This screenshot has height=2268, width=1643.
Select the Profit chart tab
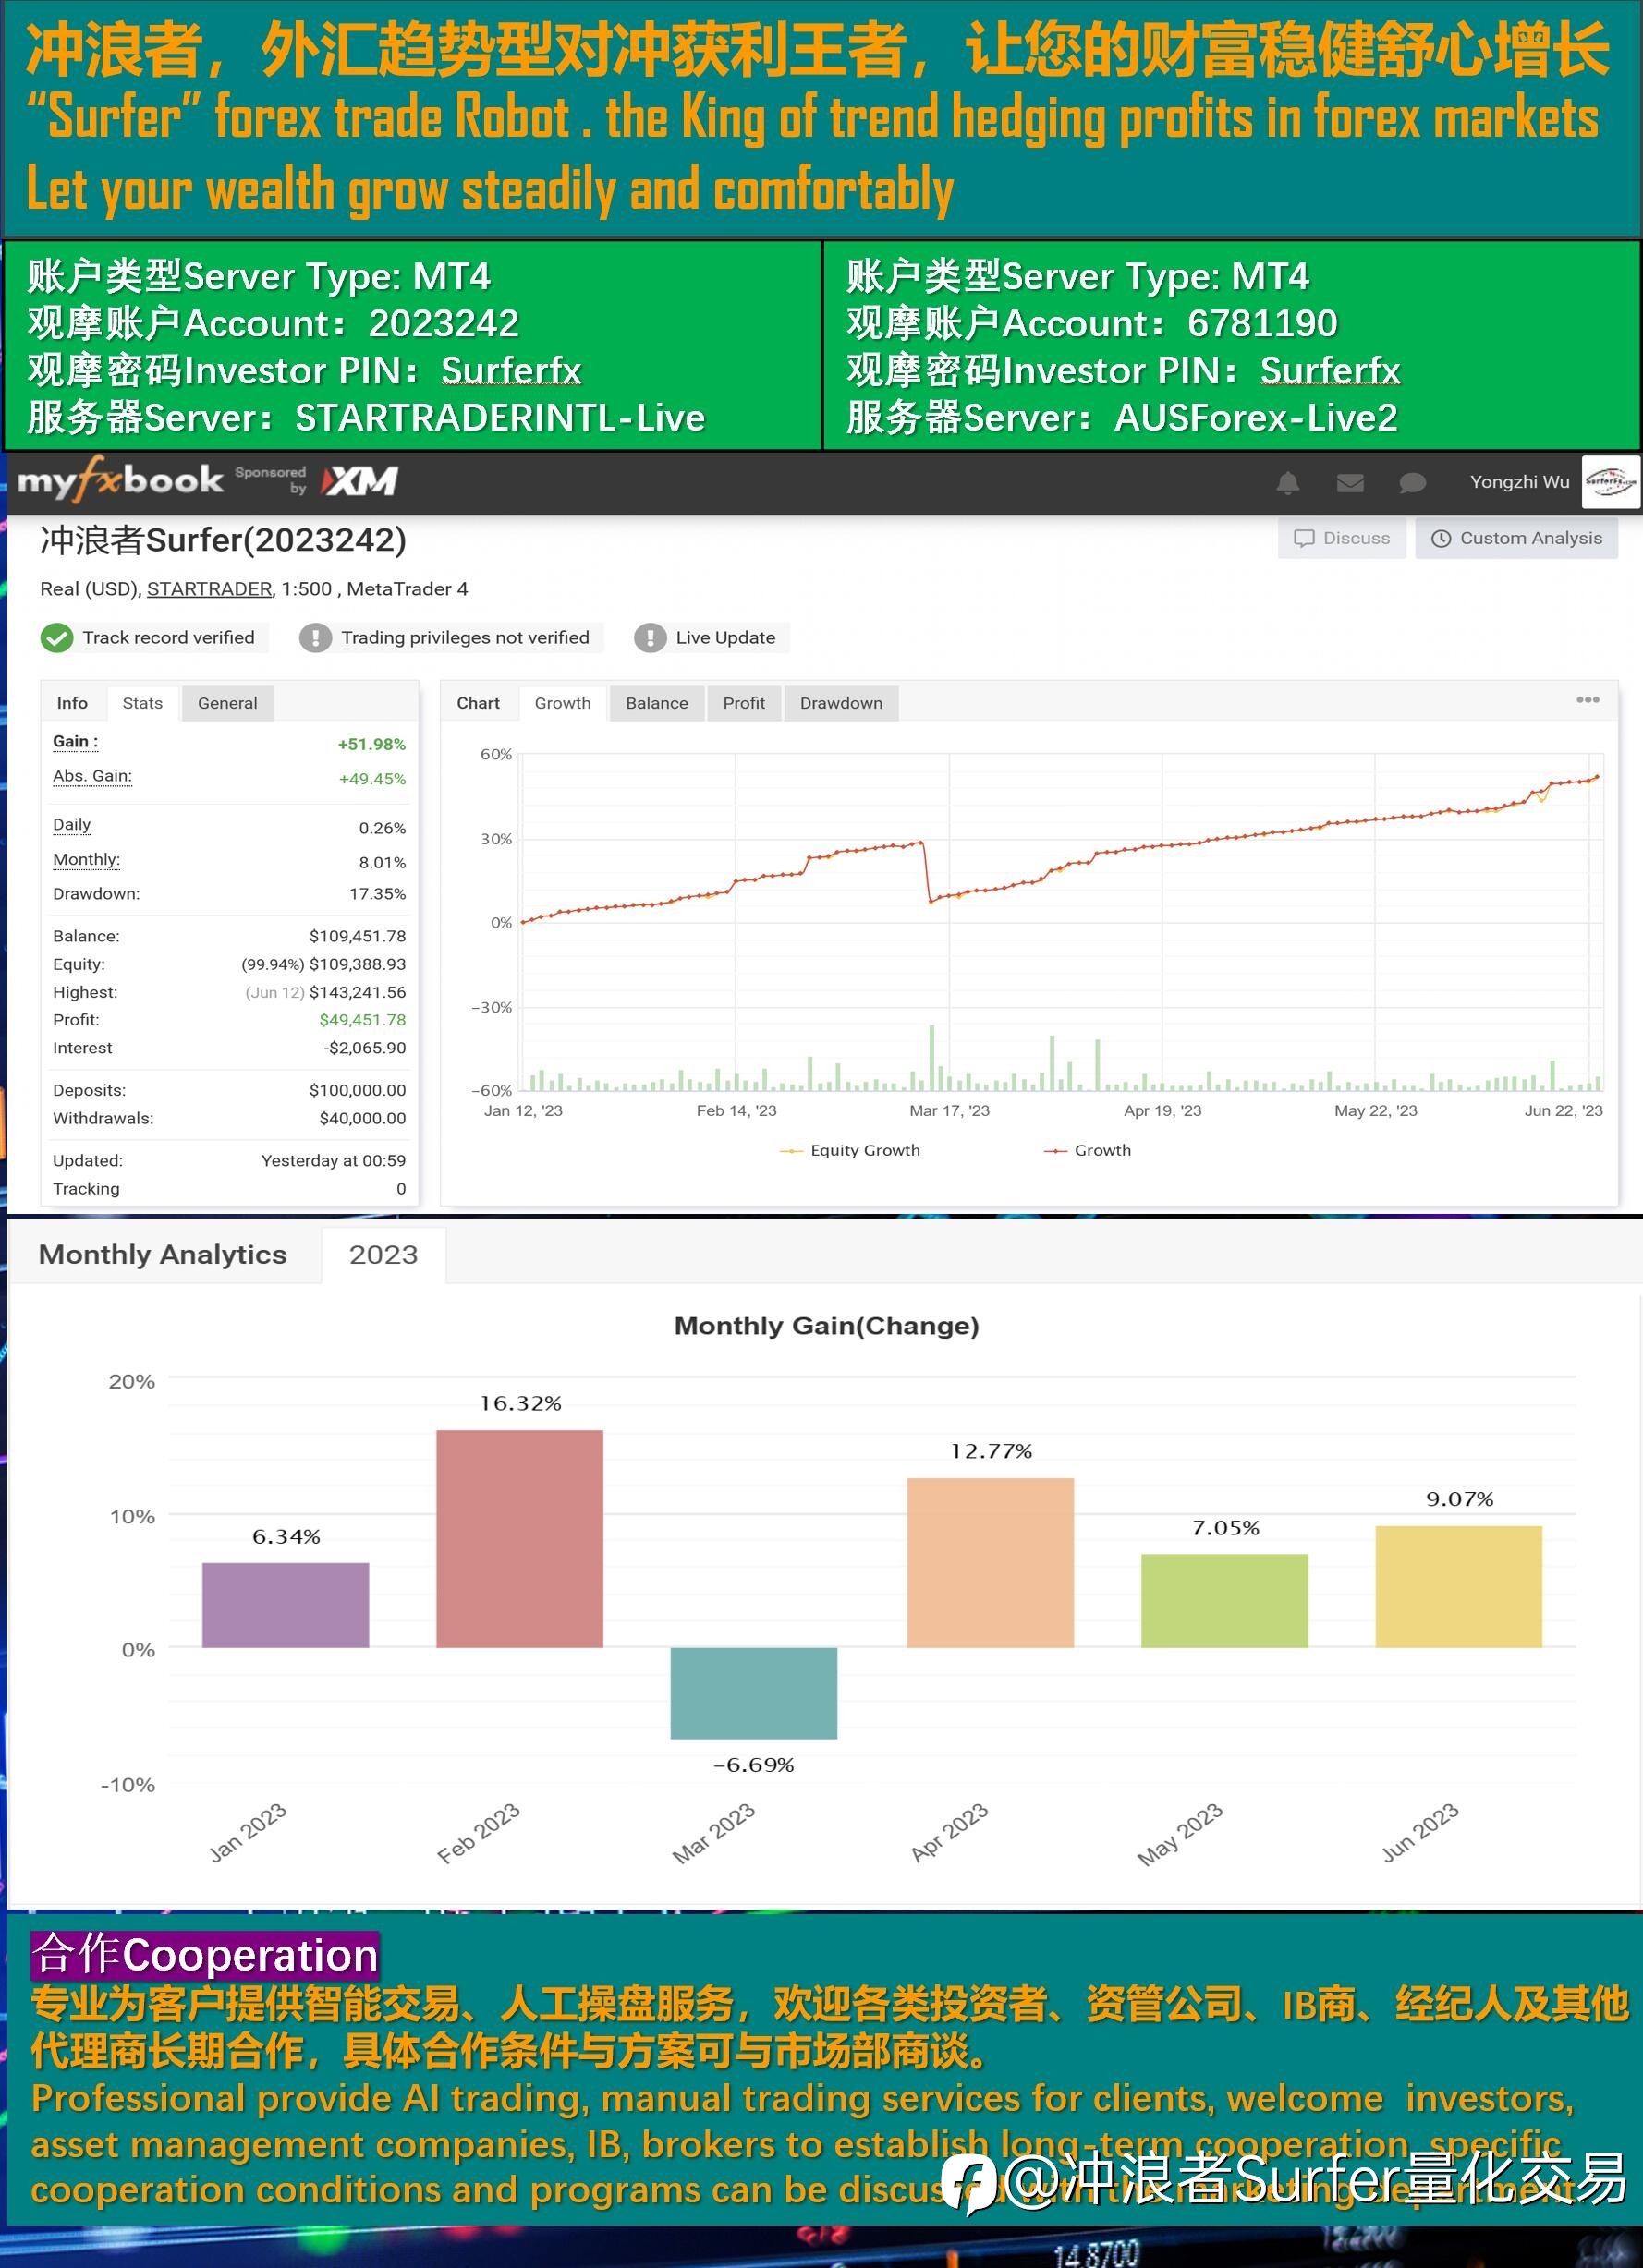744,703
